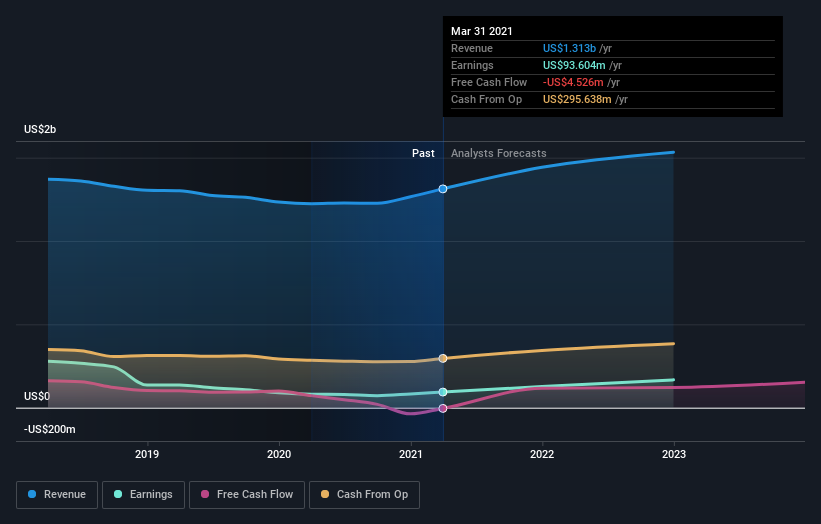Click the Past label on chart
Viewport: 821px width, 524px height.
[x=423, y=153]
